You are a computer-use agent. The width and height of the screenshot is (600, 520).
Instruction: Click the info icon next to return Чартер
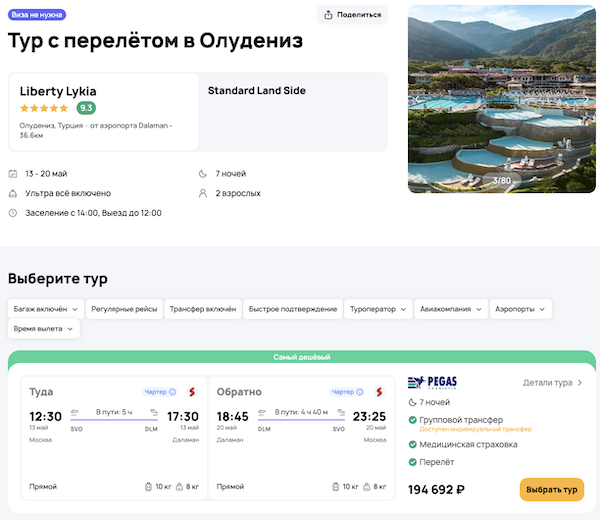point(361,392)
